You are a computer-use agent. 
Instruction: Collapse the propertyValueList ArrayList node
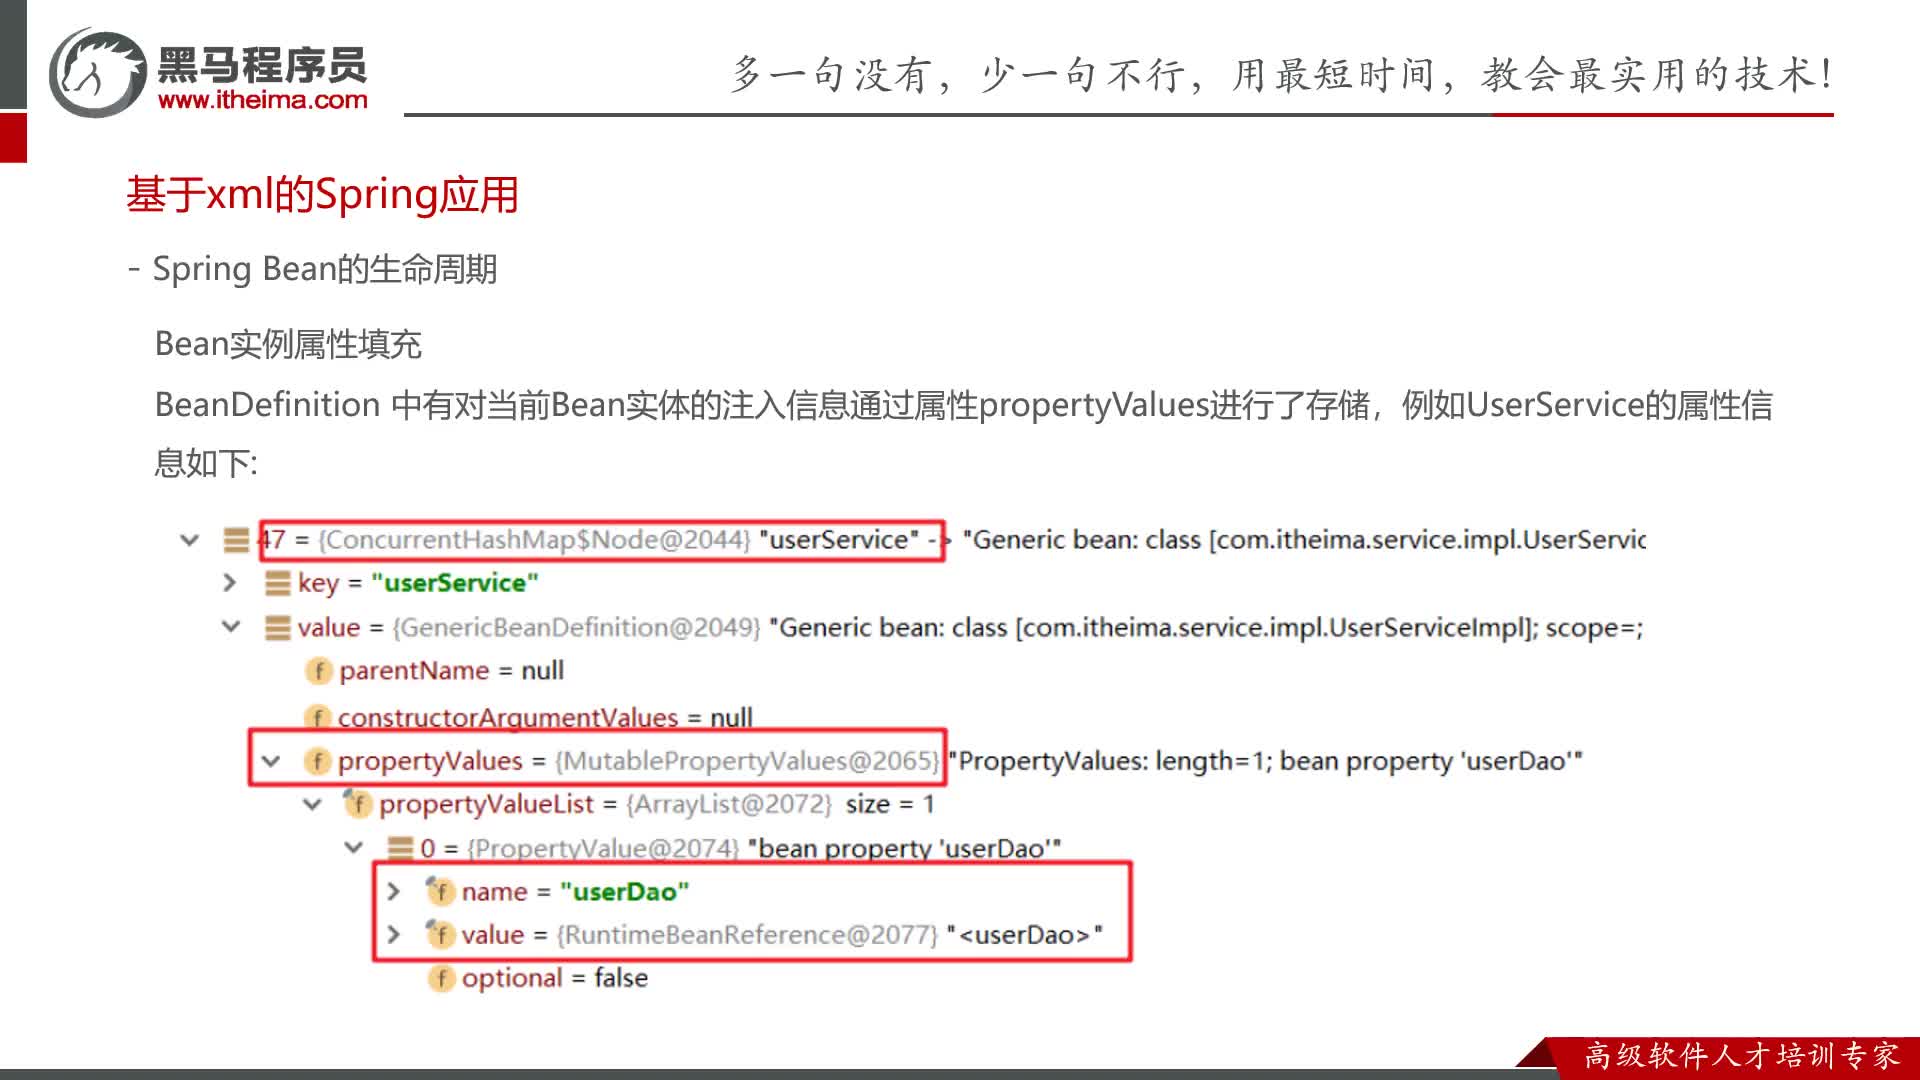[x=313, y=804]
